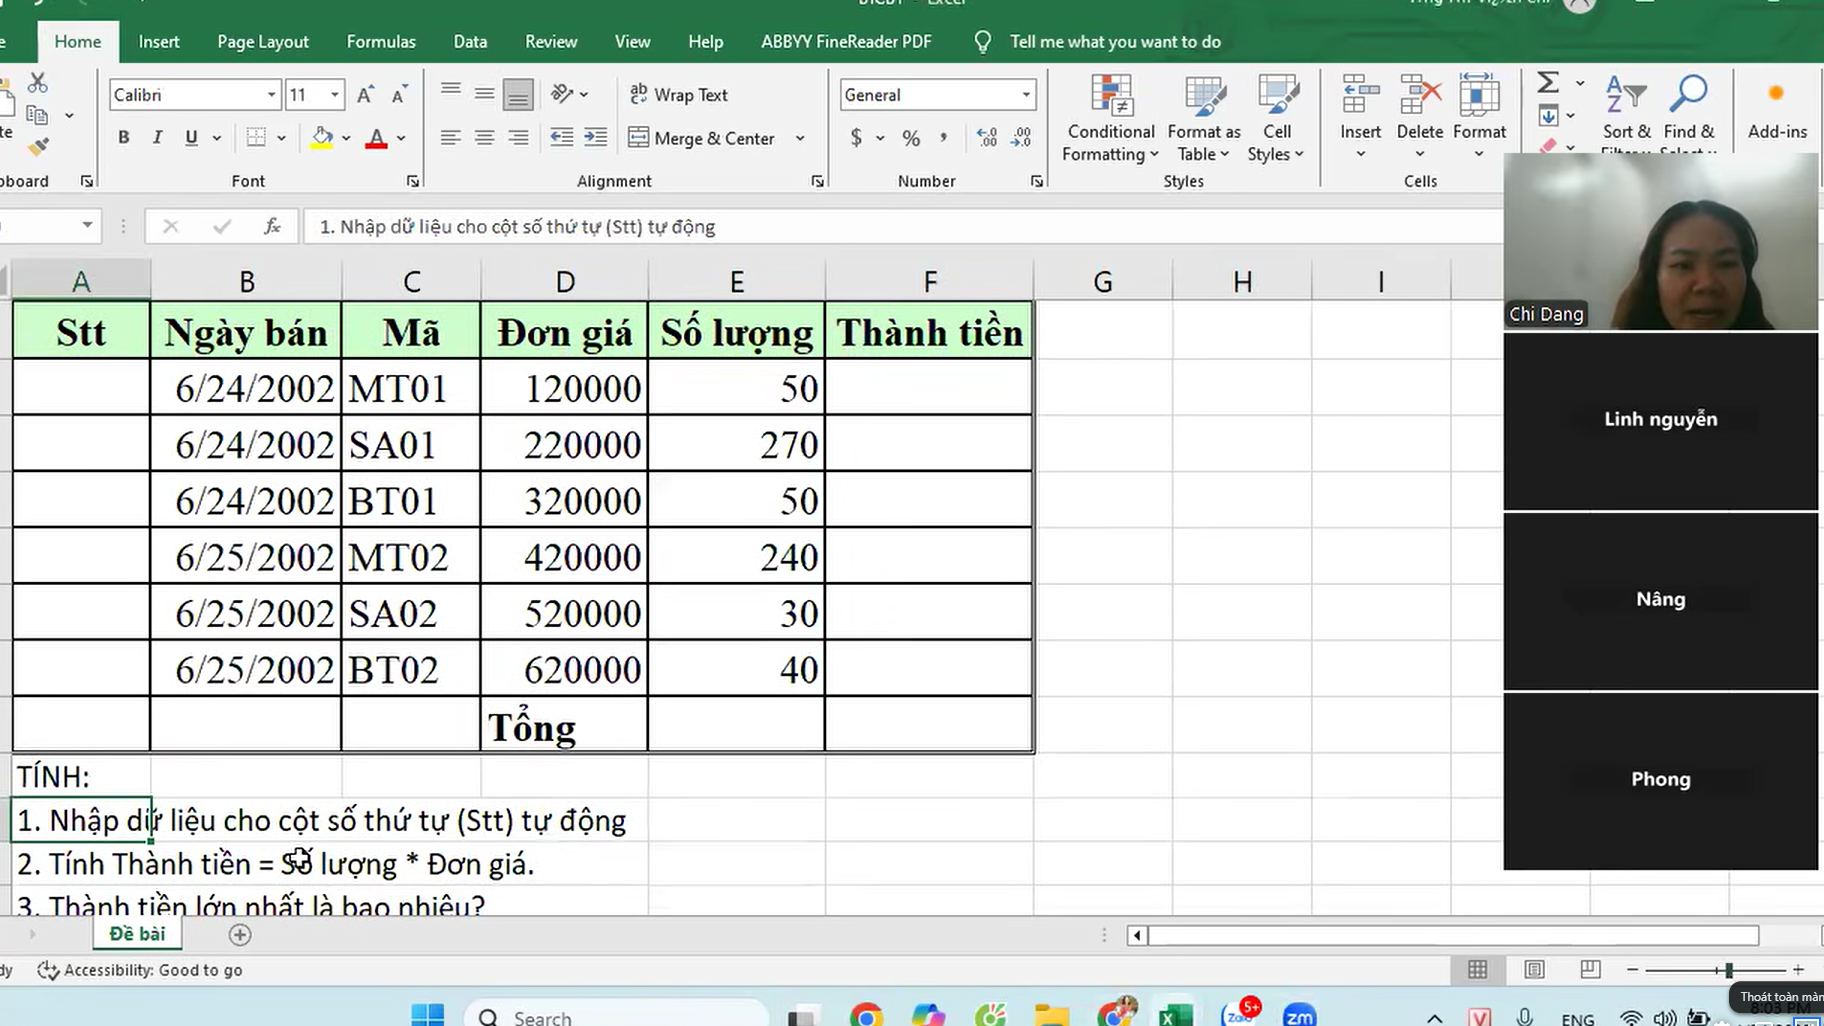The image size is (1824, 1026).
Task: Select the Đề bài sheet tab
Action: point(137,933)
